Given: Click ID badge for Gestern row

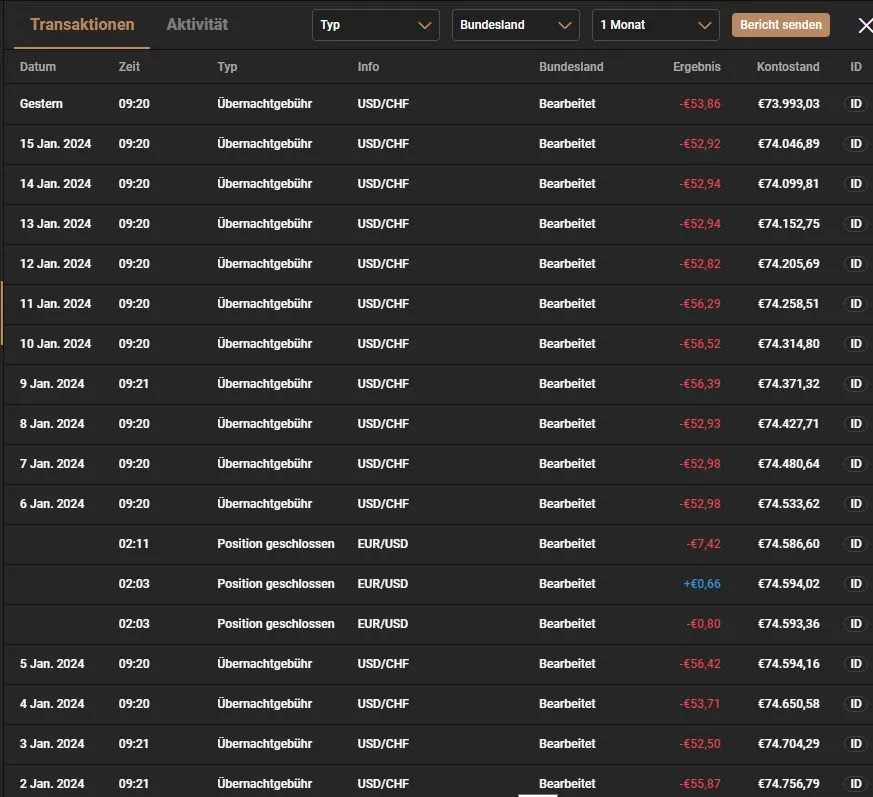Looking at the screenshot, I should pos(855,104).
